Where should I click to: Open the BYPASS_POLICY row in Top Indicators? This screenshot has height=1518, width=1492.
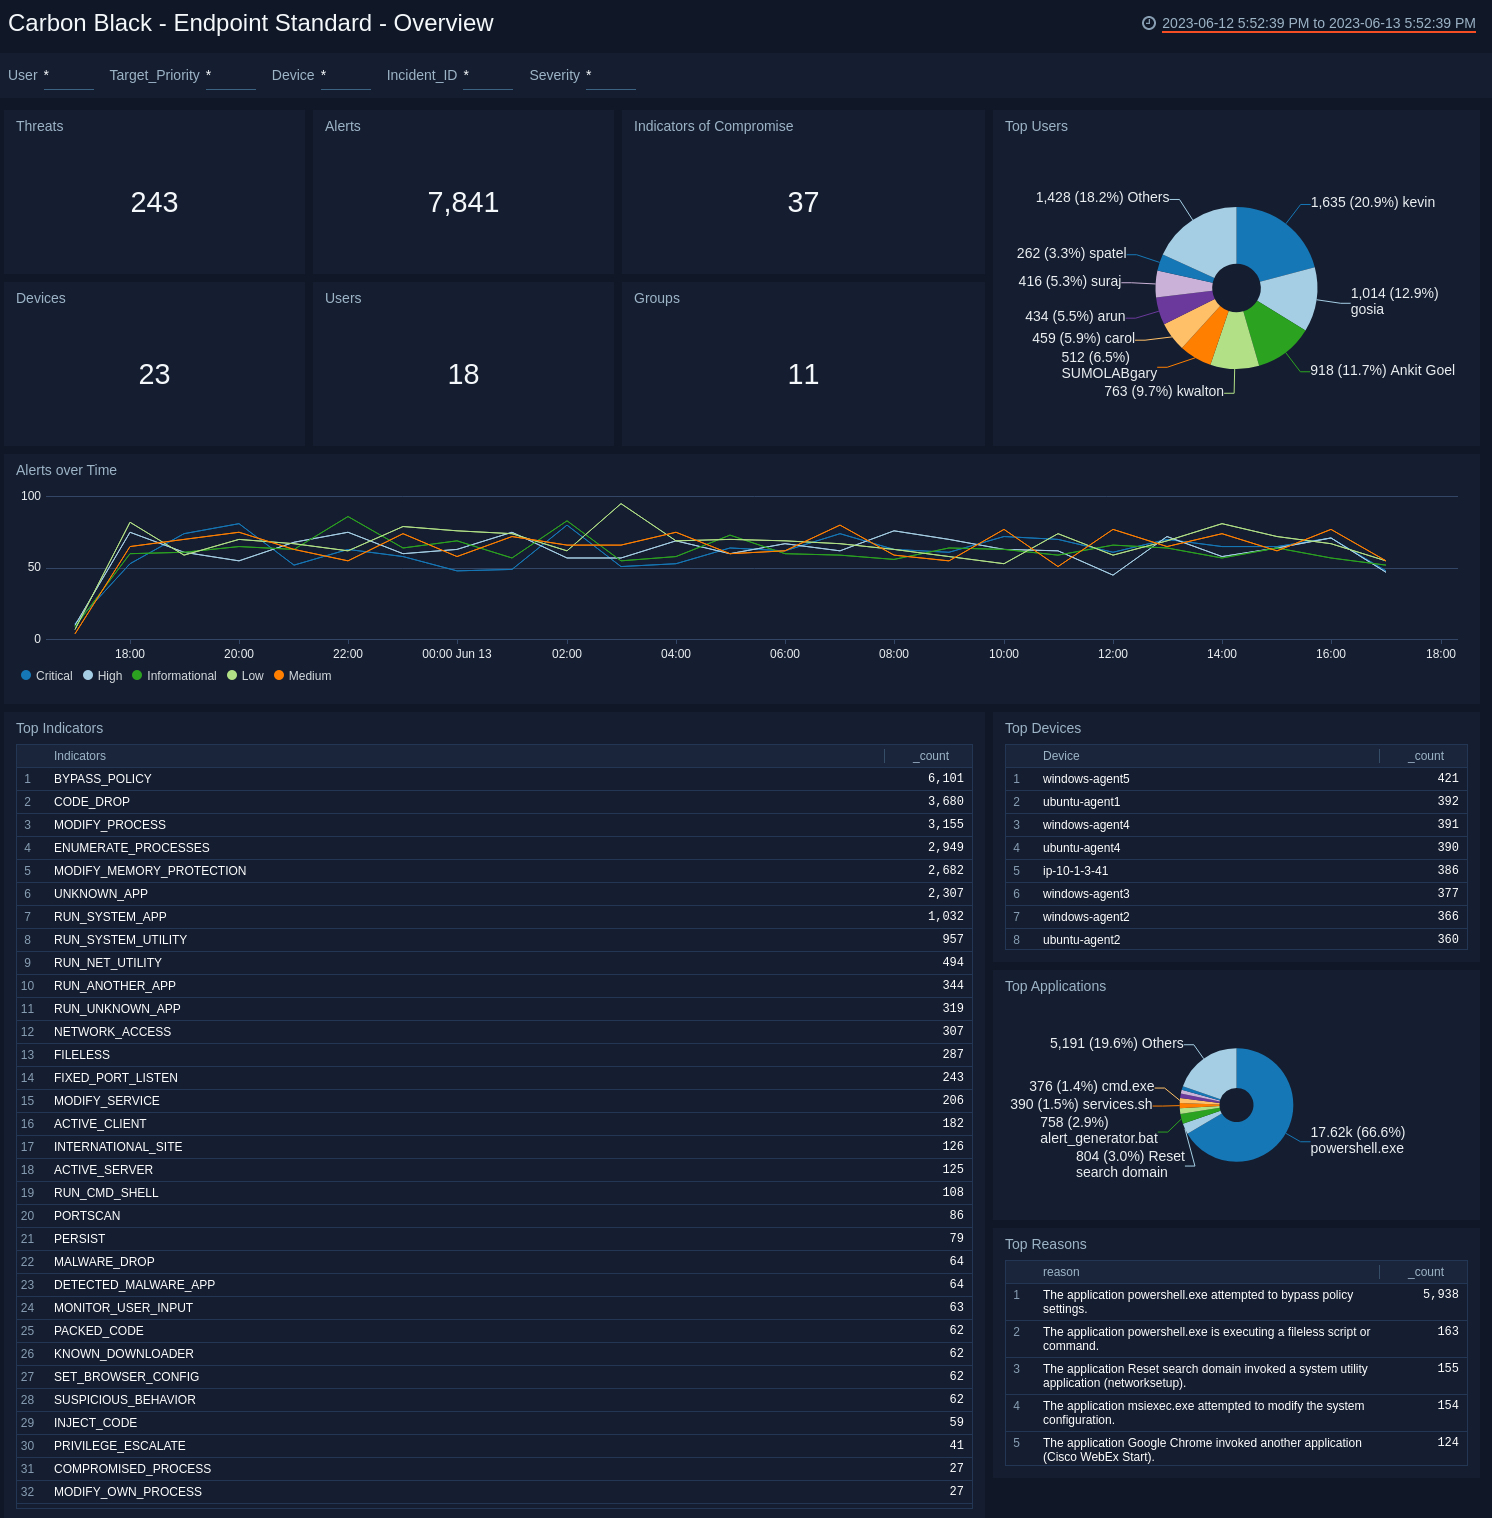[x=102, y=778]
